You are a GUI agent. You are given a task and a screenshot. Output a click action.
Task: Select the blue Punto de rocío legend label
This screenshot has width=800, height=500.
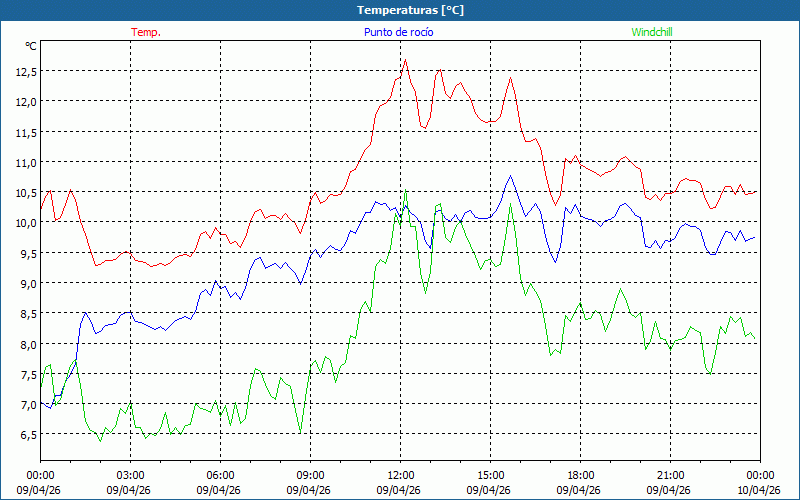(x=398, y=32)
